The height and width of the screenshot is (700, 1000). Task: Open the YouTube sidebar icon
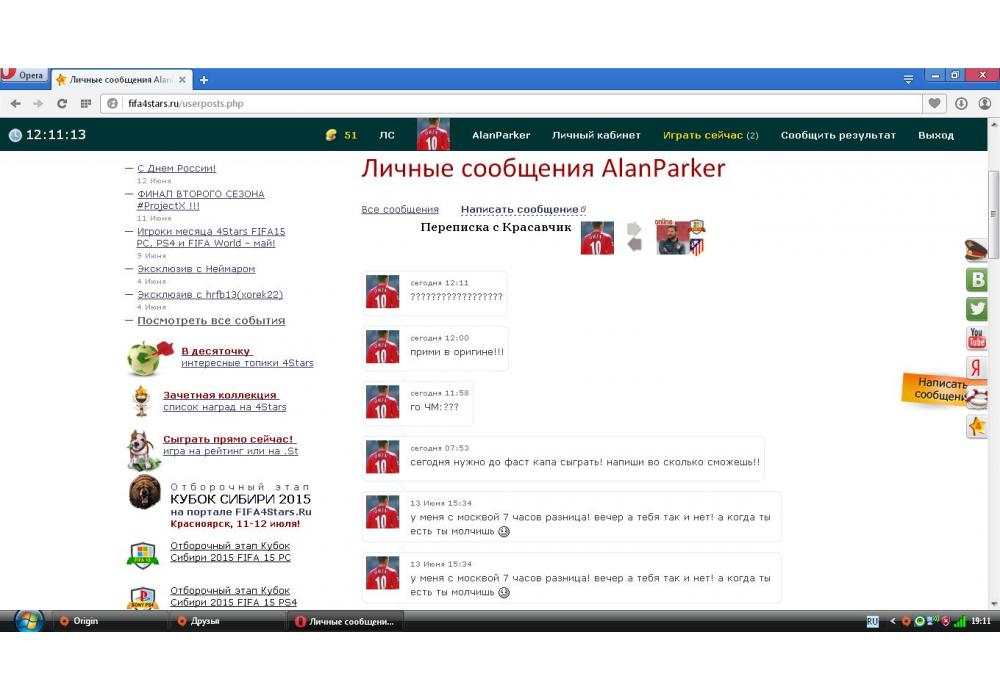click(x=976, y=338)
